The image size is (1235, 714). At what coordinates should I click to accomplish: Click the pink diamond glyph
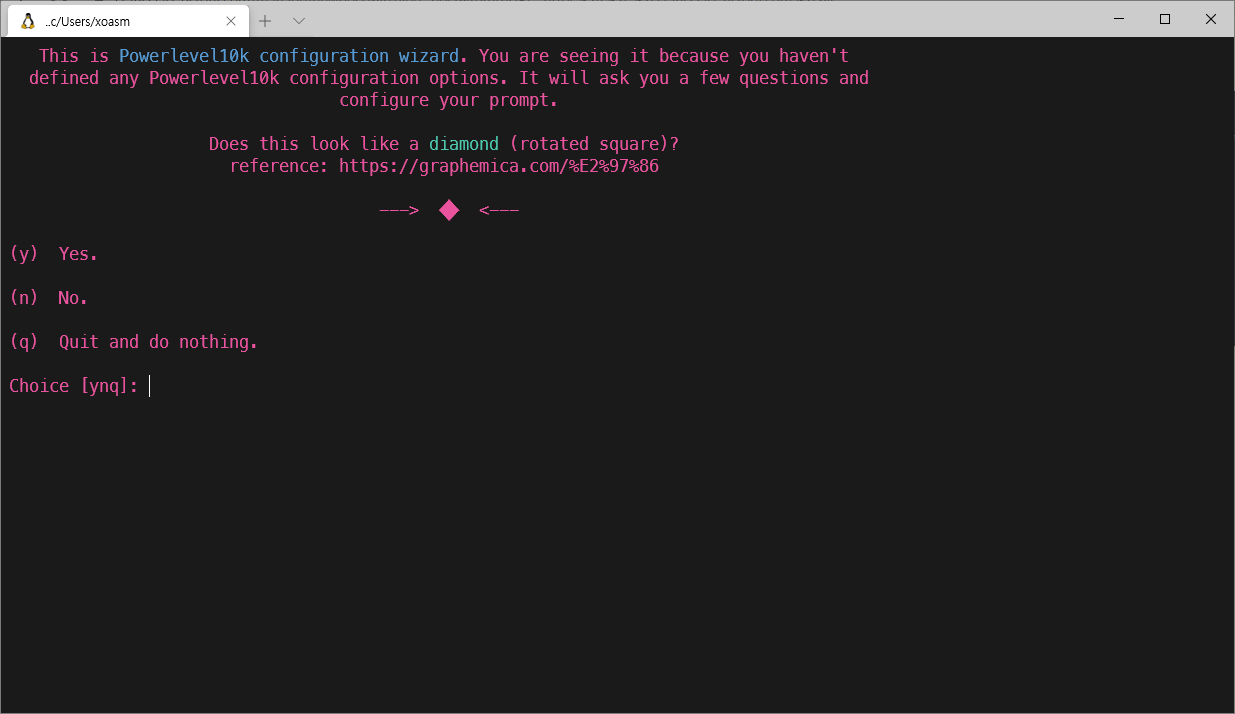pyautogui.click(x=449, y=210)
